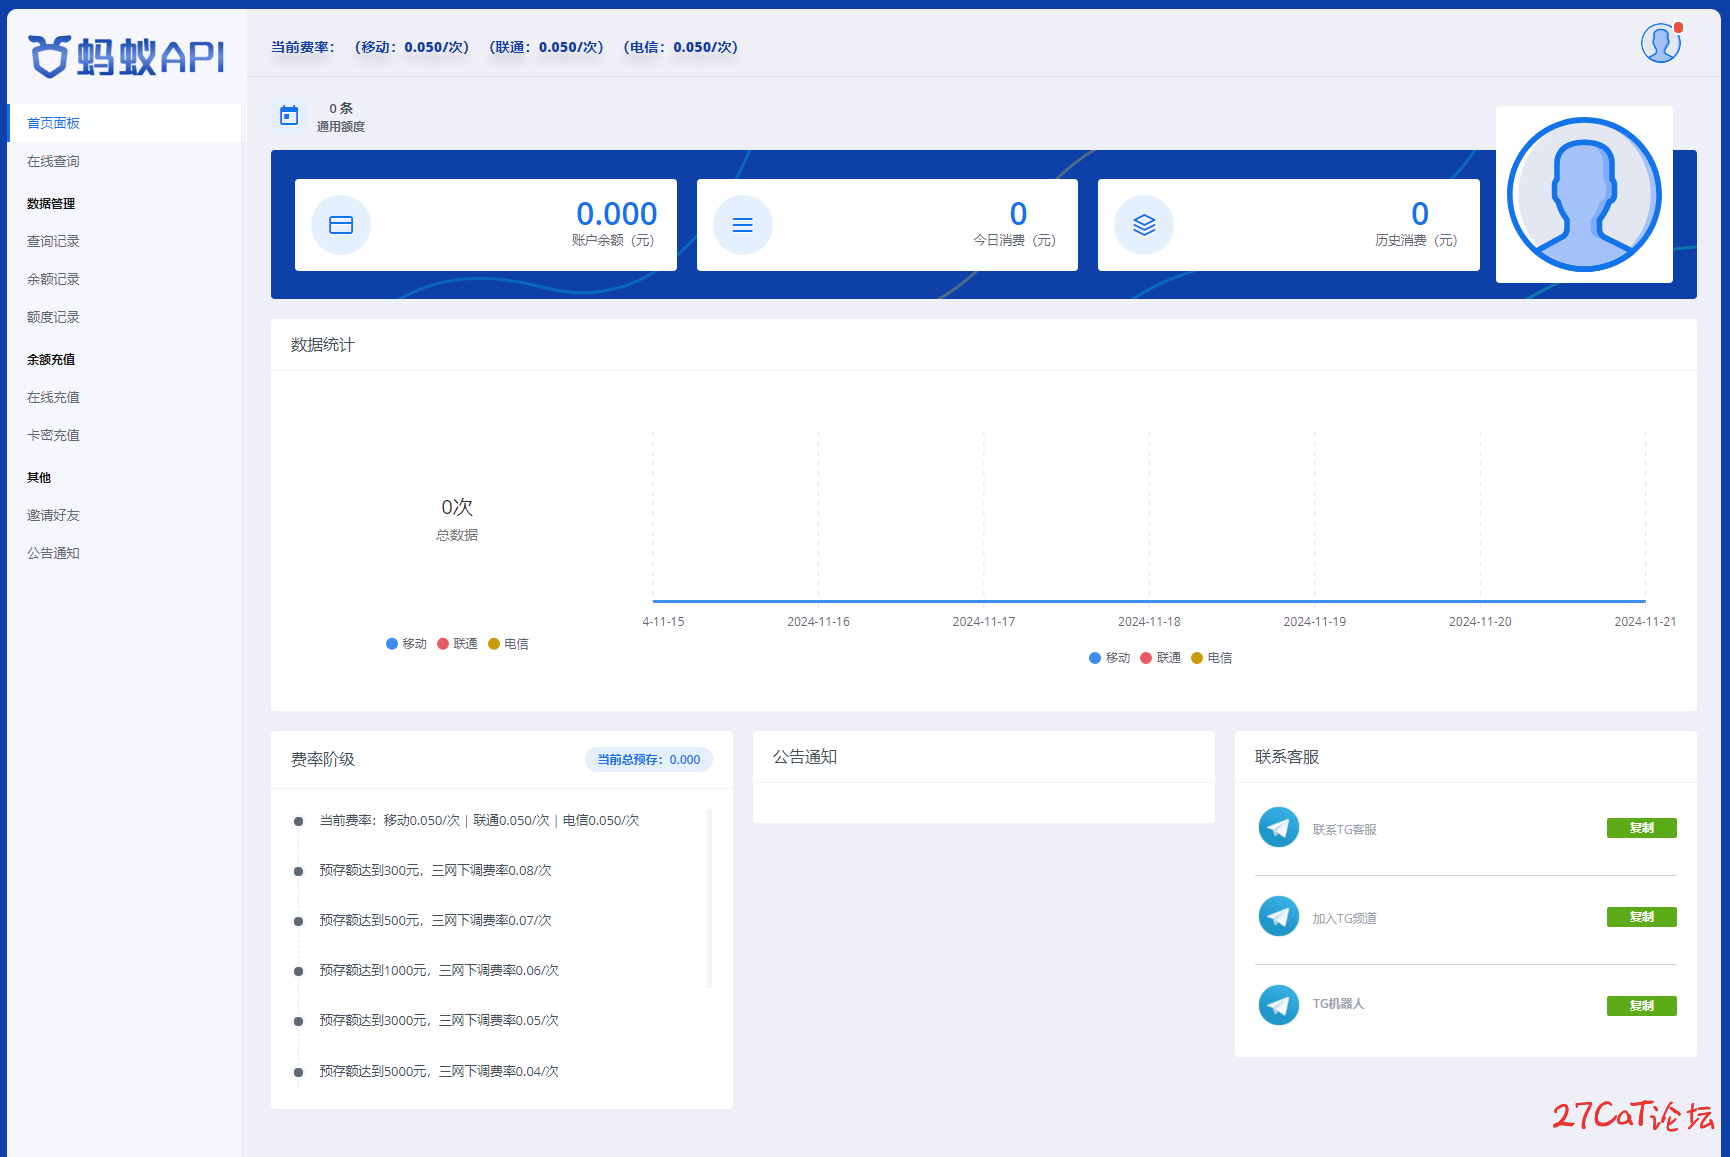Go to 余额记录 page
Screen dimensions: 1730x1157
point(124,279)
